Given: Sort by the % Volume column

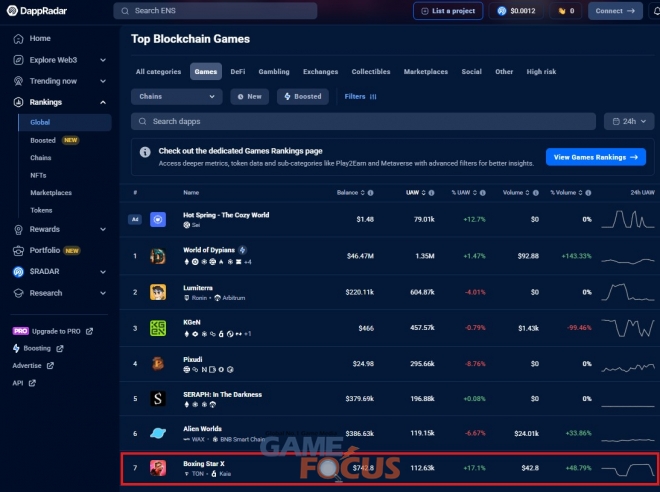Looking at the screenshot, I should click(567, 193).
